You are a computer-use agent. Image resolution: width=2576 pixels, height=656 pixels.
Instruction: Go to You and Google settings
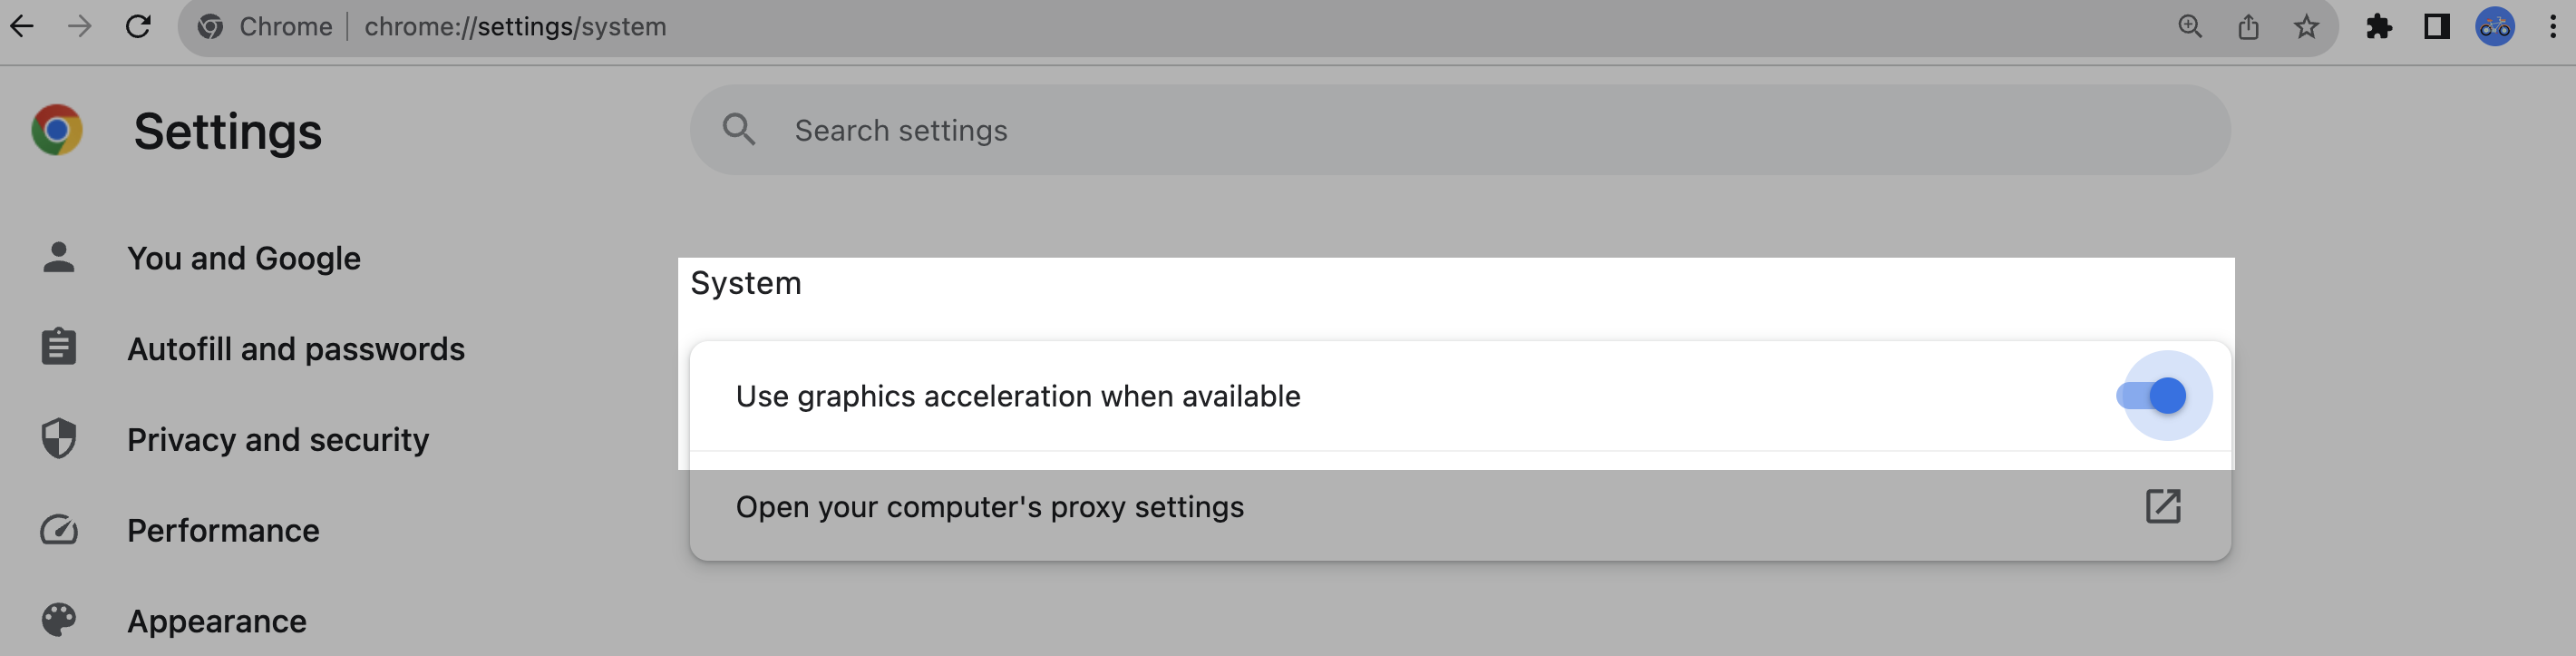point(243,258)
